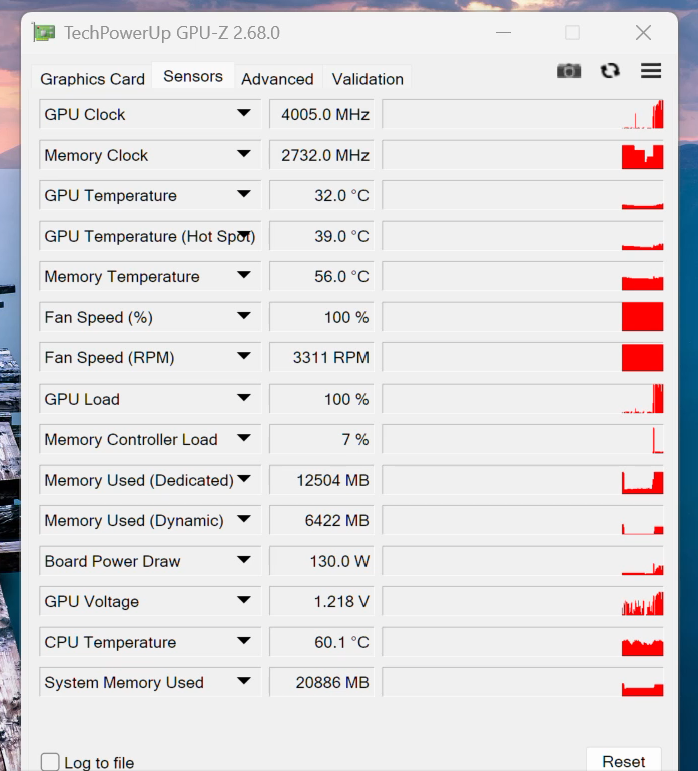
Task: Click the 39.0 °C hot spot value
Action: tap(322, 236)
